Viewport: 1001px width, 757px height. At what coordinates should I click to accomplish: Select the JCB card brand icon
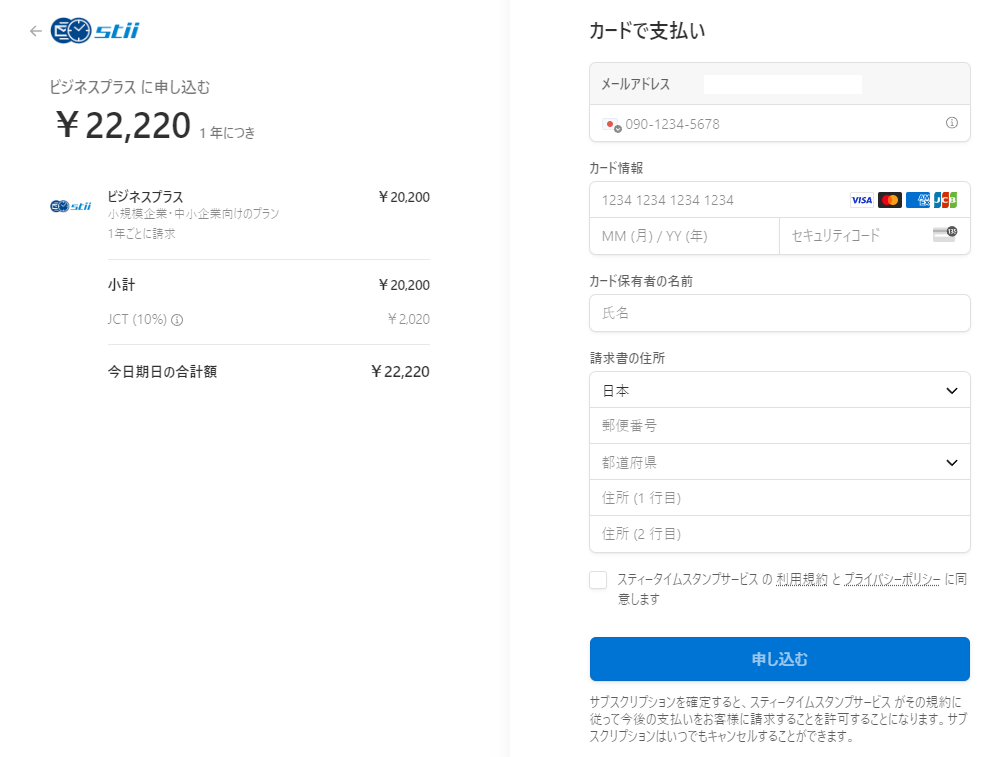point(945,200)
